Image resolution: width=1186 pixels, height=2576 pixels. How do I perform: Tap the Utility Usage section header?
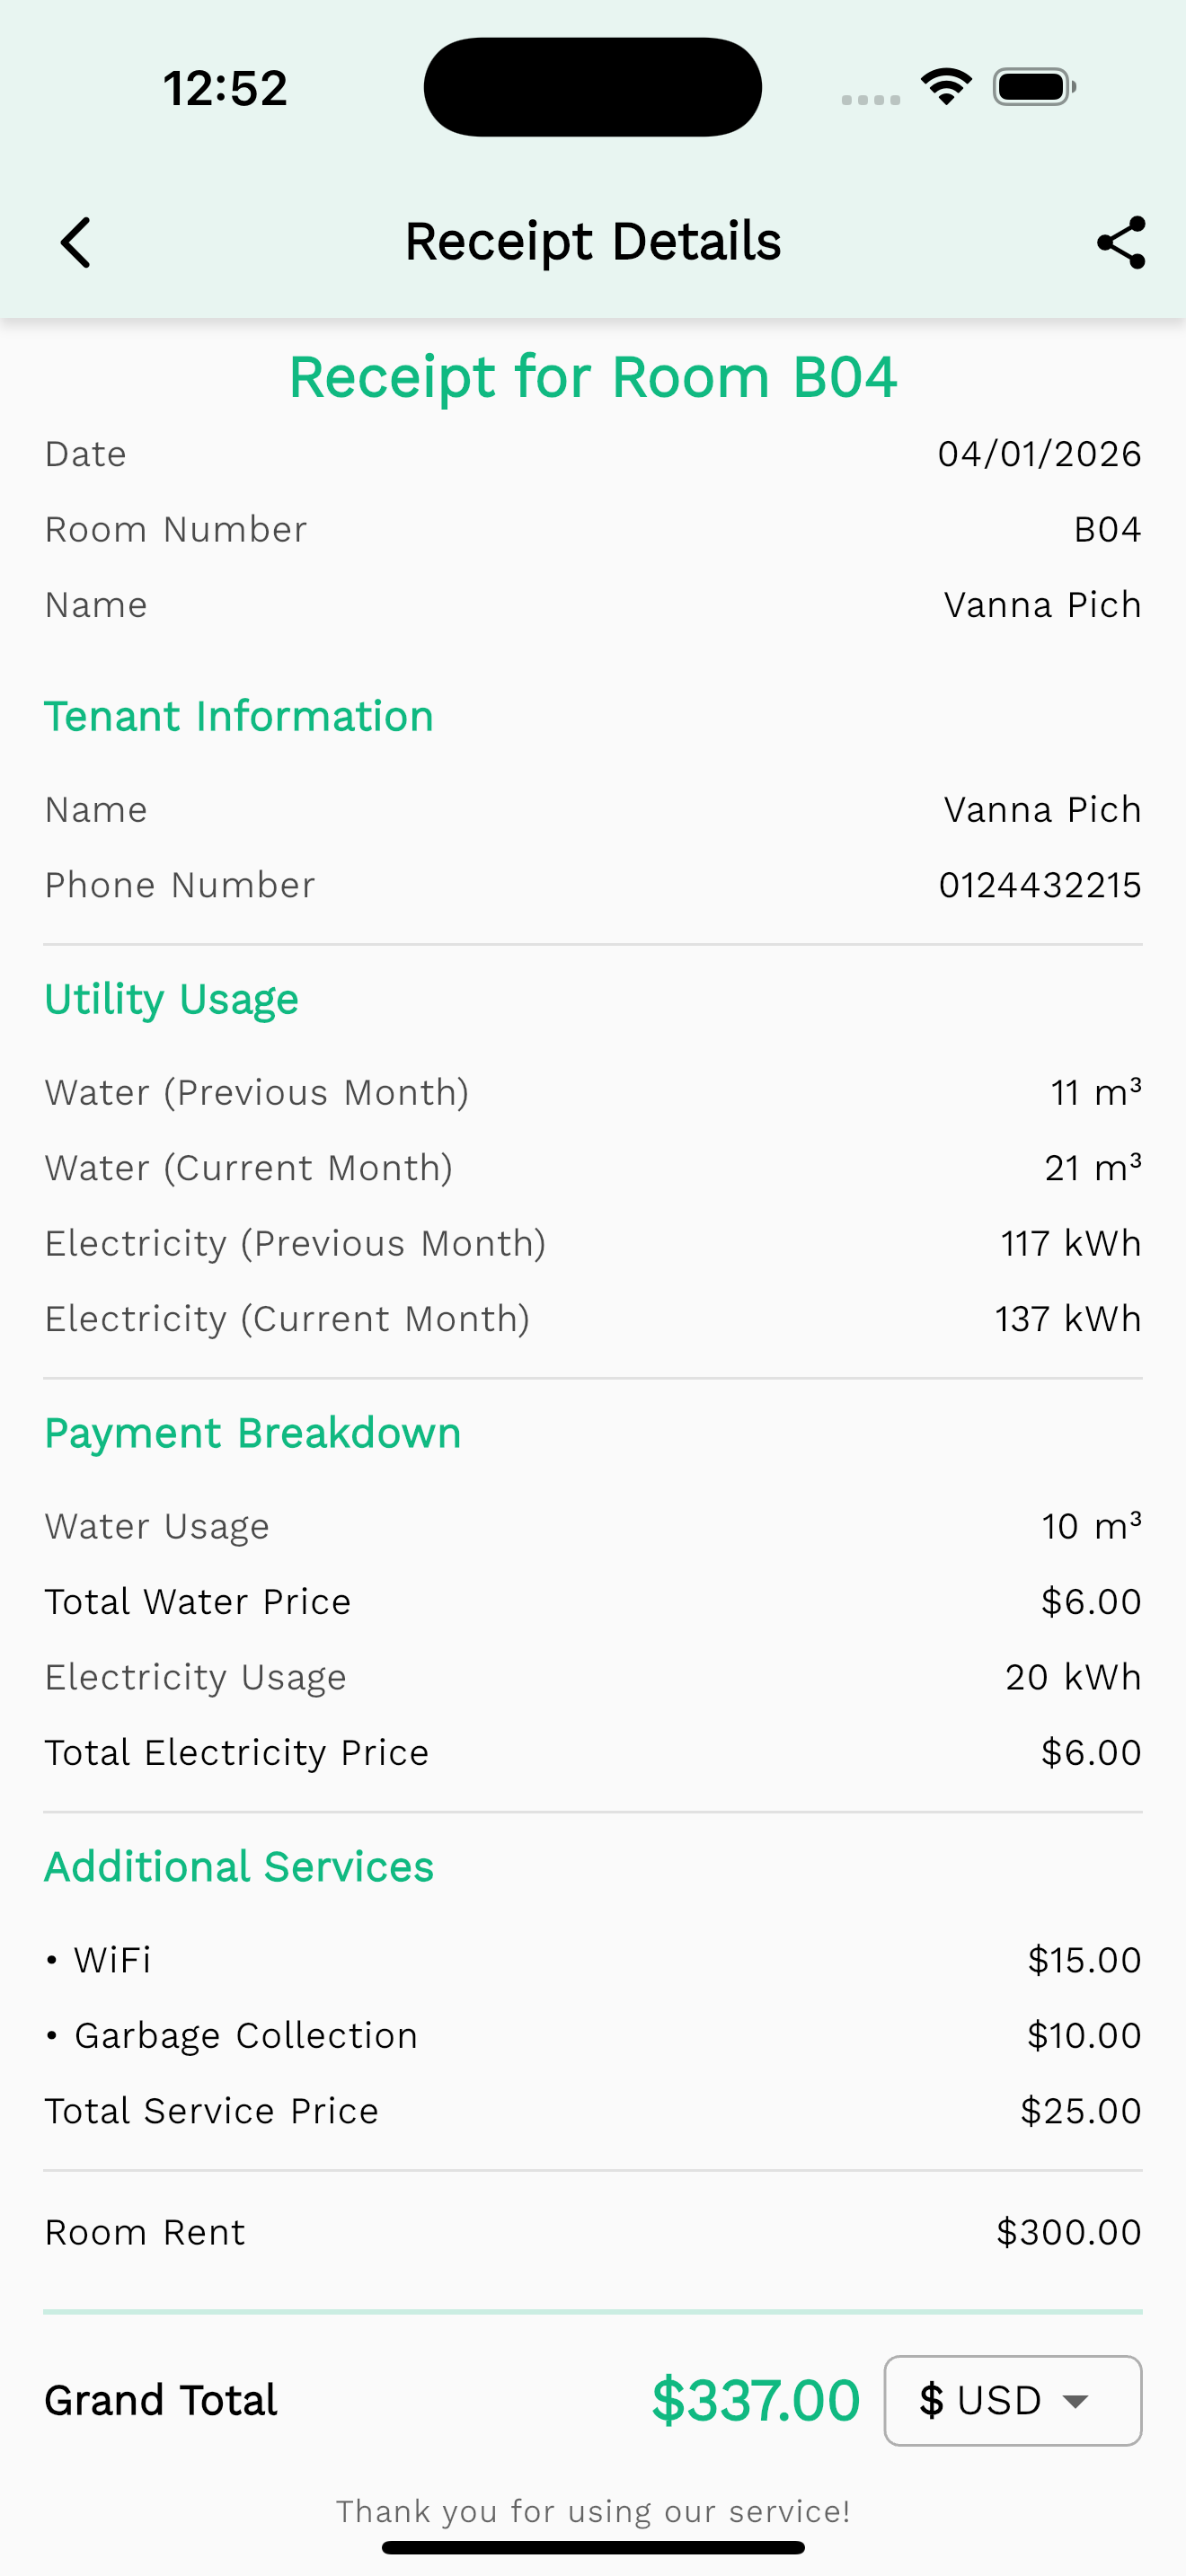(171, 1000)
